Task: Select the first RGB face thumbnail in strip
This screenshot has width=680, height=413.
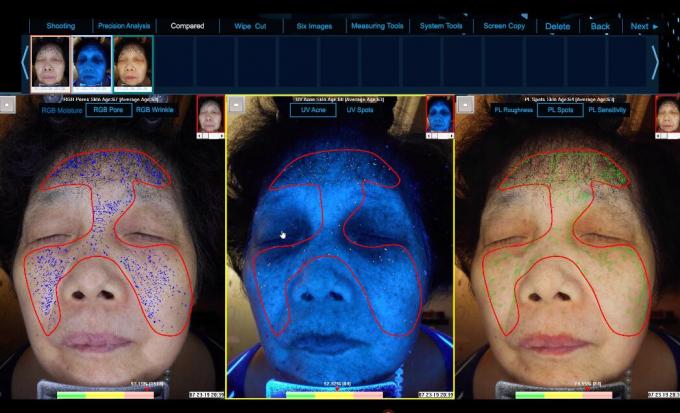Action: pos(50,64)
